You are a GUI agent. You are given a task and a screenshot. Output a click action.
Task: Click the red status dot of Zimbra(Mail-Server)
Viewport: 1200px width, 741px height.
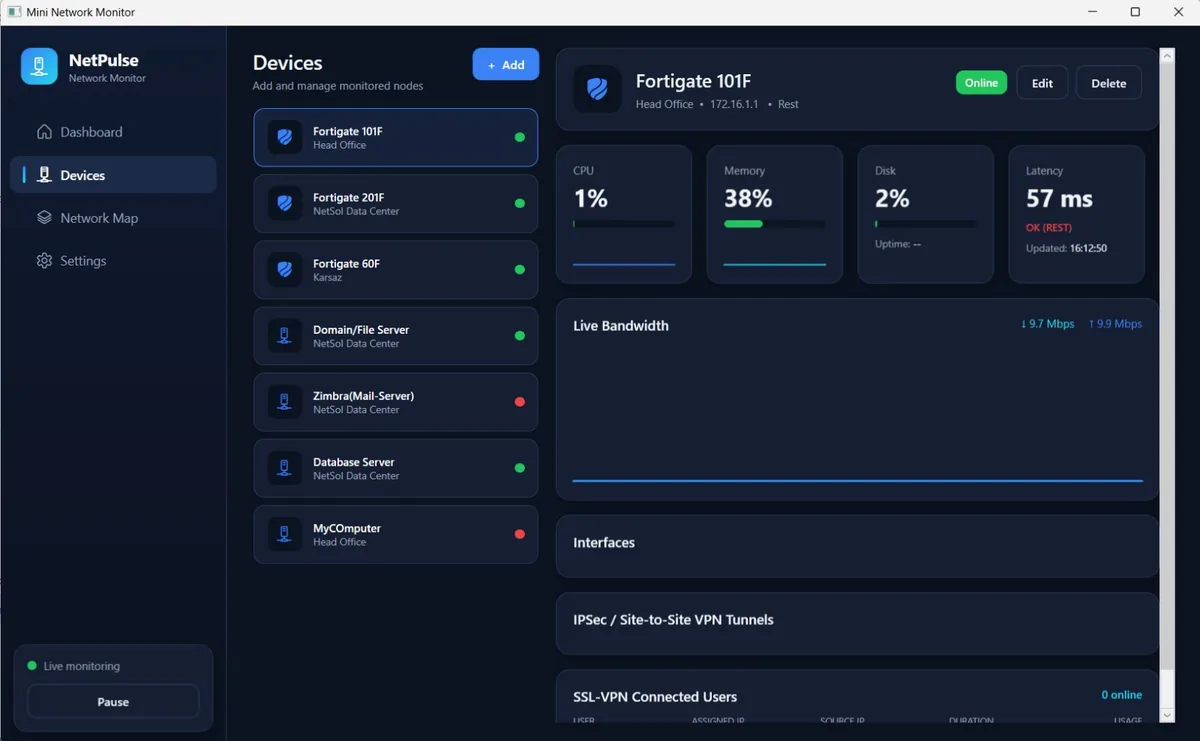pos(519,402)
